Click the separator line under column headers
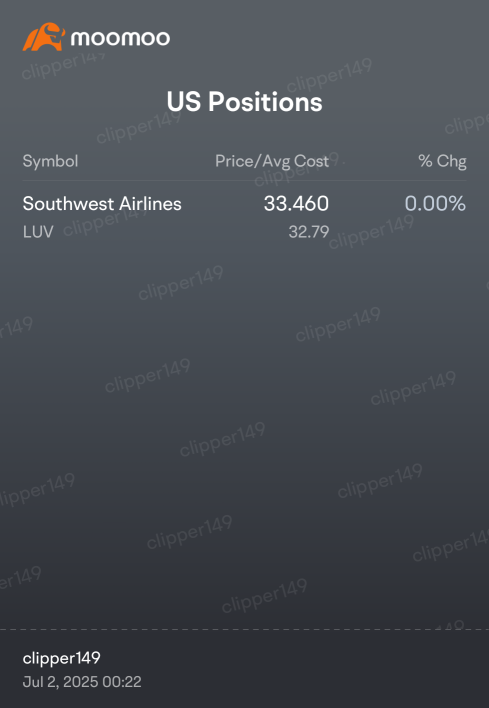Viewport: 489px width, 708px height. [244, 181]
